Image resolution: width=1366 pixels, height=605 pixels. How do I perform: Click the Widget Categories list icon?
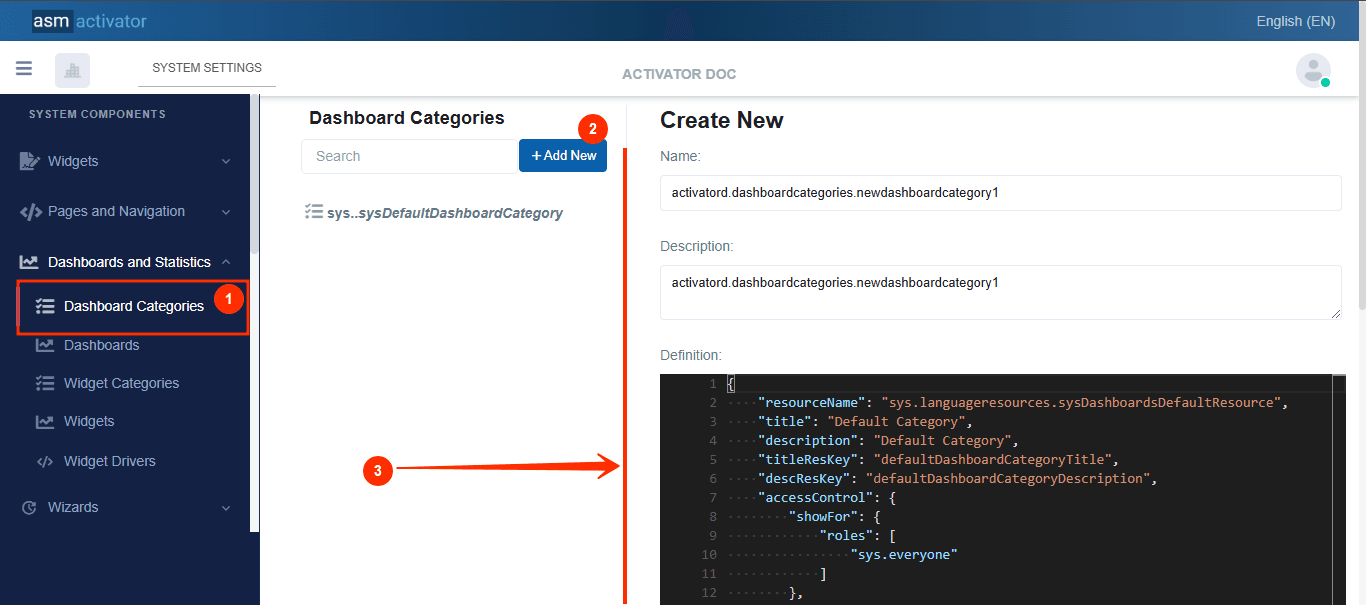(x=44, y=383)
